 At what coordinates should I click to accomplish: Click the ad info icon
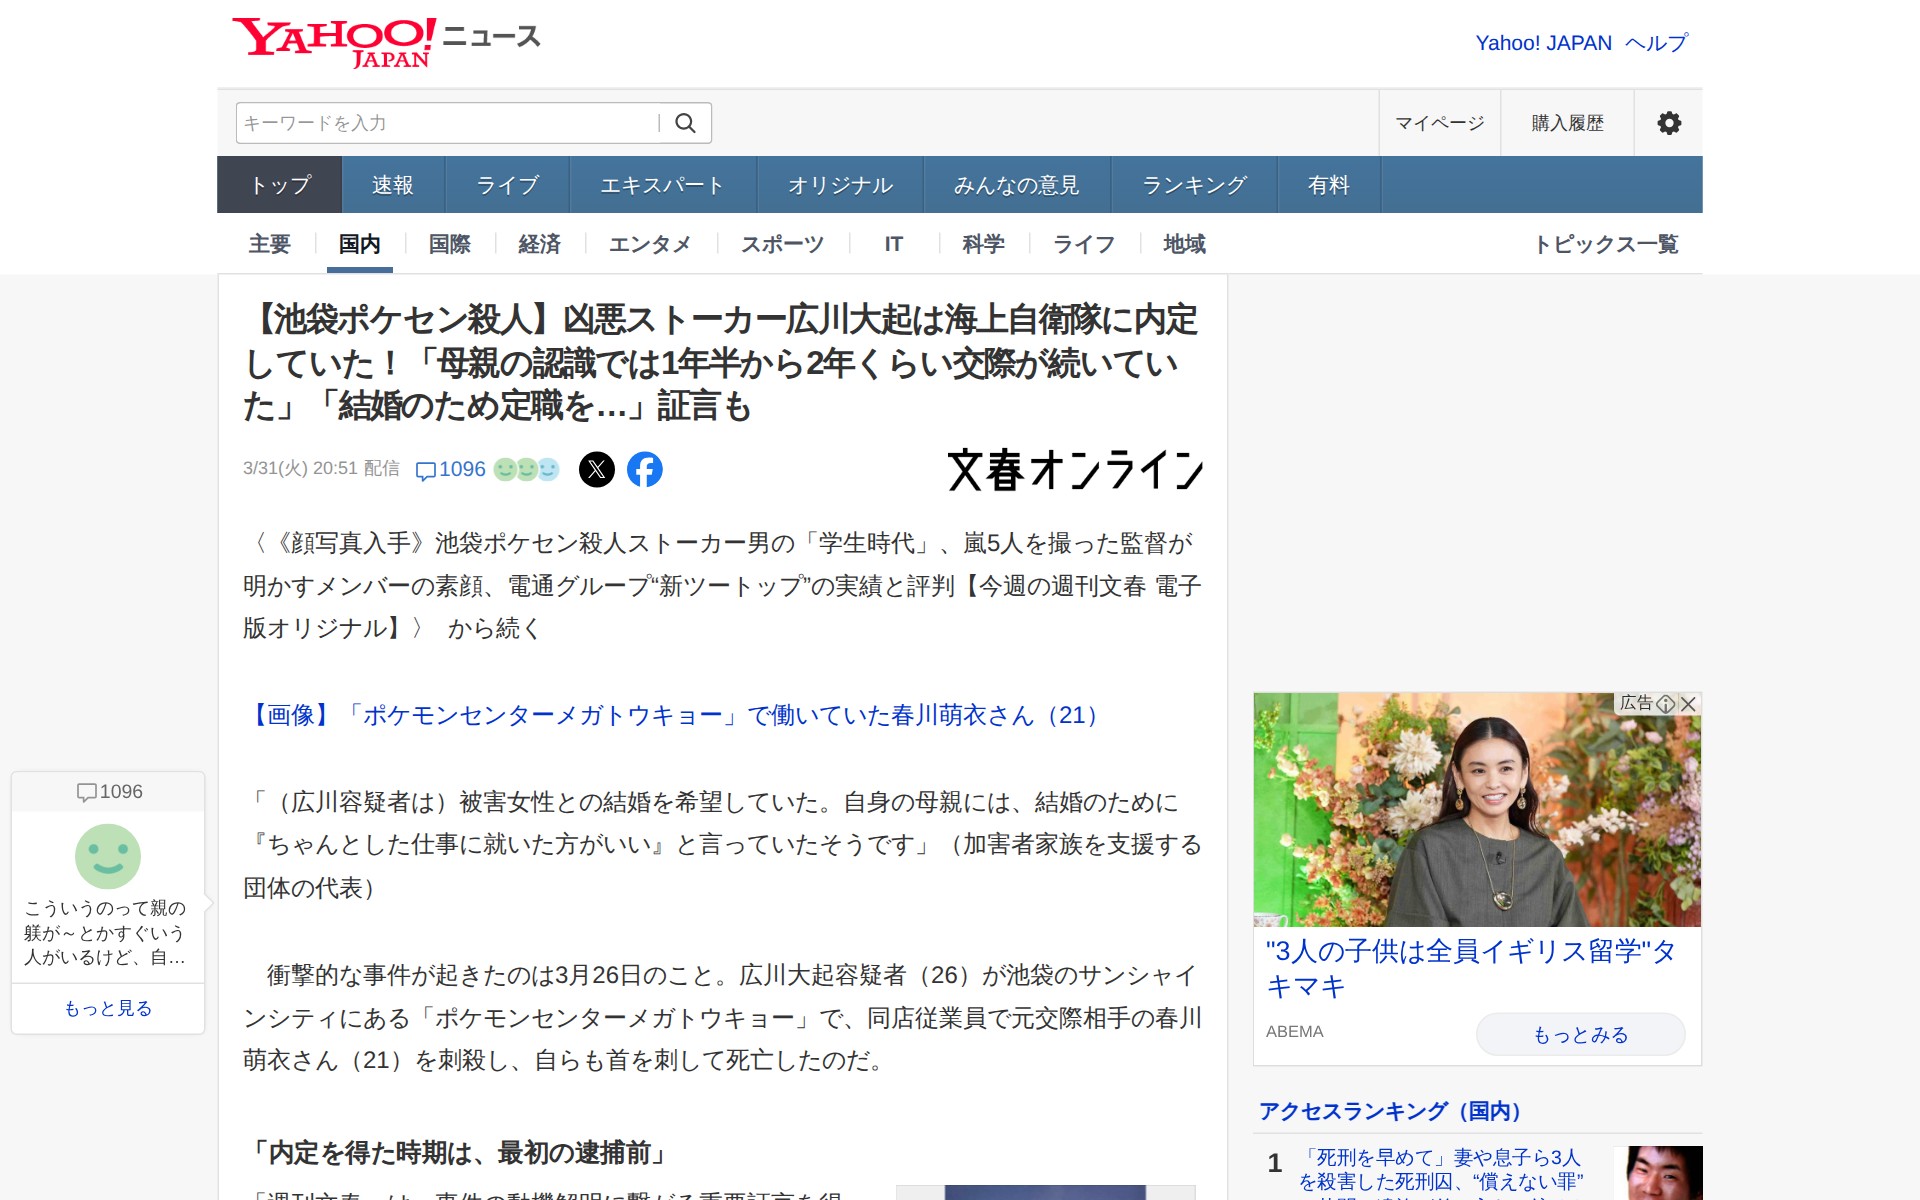click(x=1666, y=704)
